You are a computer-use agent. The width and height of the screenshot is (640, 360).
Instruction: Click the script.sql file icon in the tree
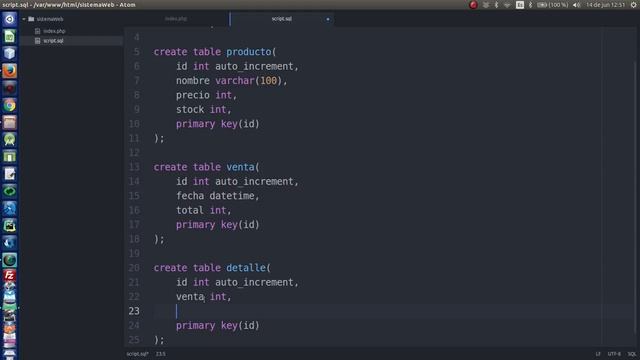coord(38,41)
